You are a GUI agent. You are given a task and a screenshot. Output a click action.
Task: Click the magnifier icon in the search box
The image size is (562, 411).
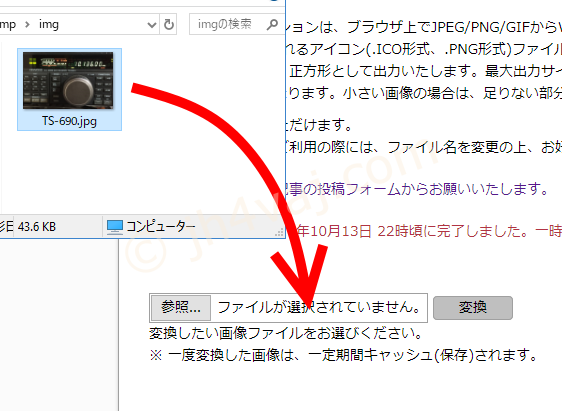[272, 24]
